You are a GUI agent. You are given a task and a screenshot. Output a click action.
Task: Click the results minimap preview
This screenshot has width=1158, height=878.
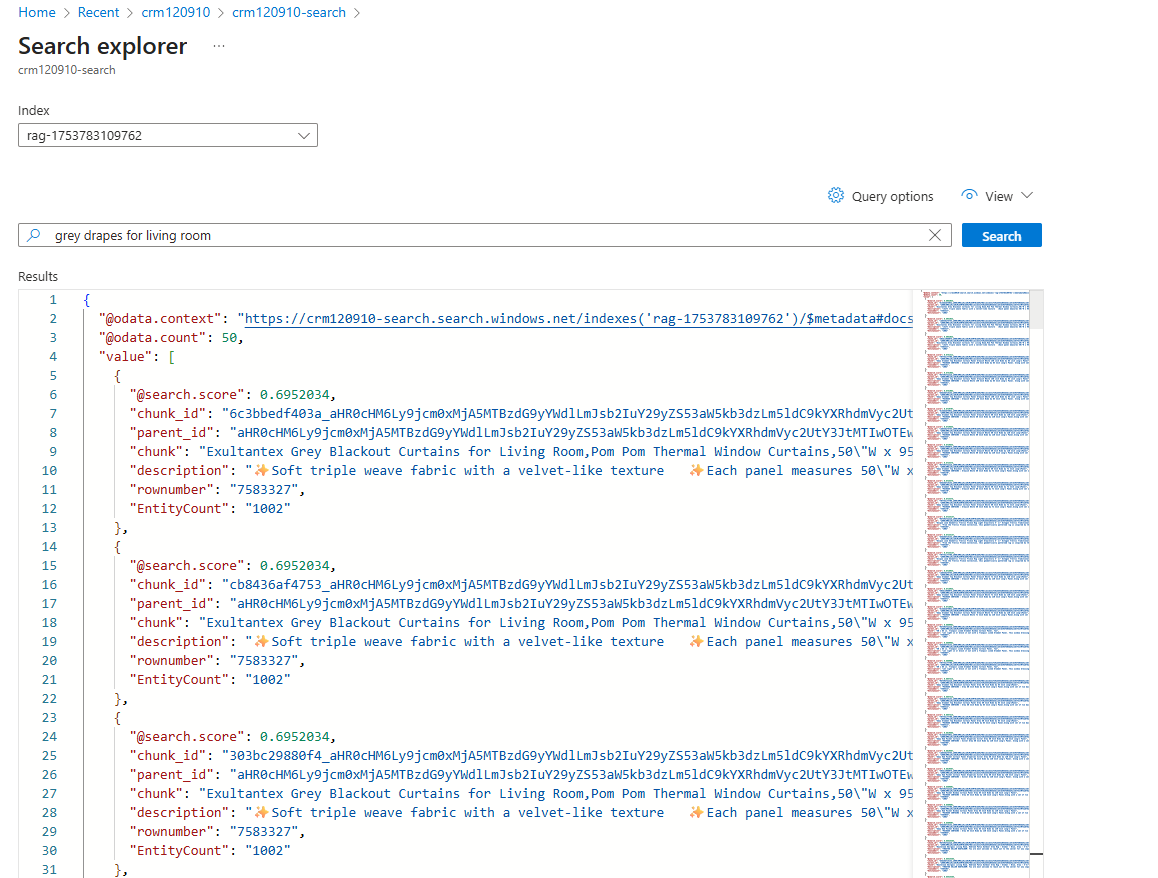point(977,583)
